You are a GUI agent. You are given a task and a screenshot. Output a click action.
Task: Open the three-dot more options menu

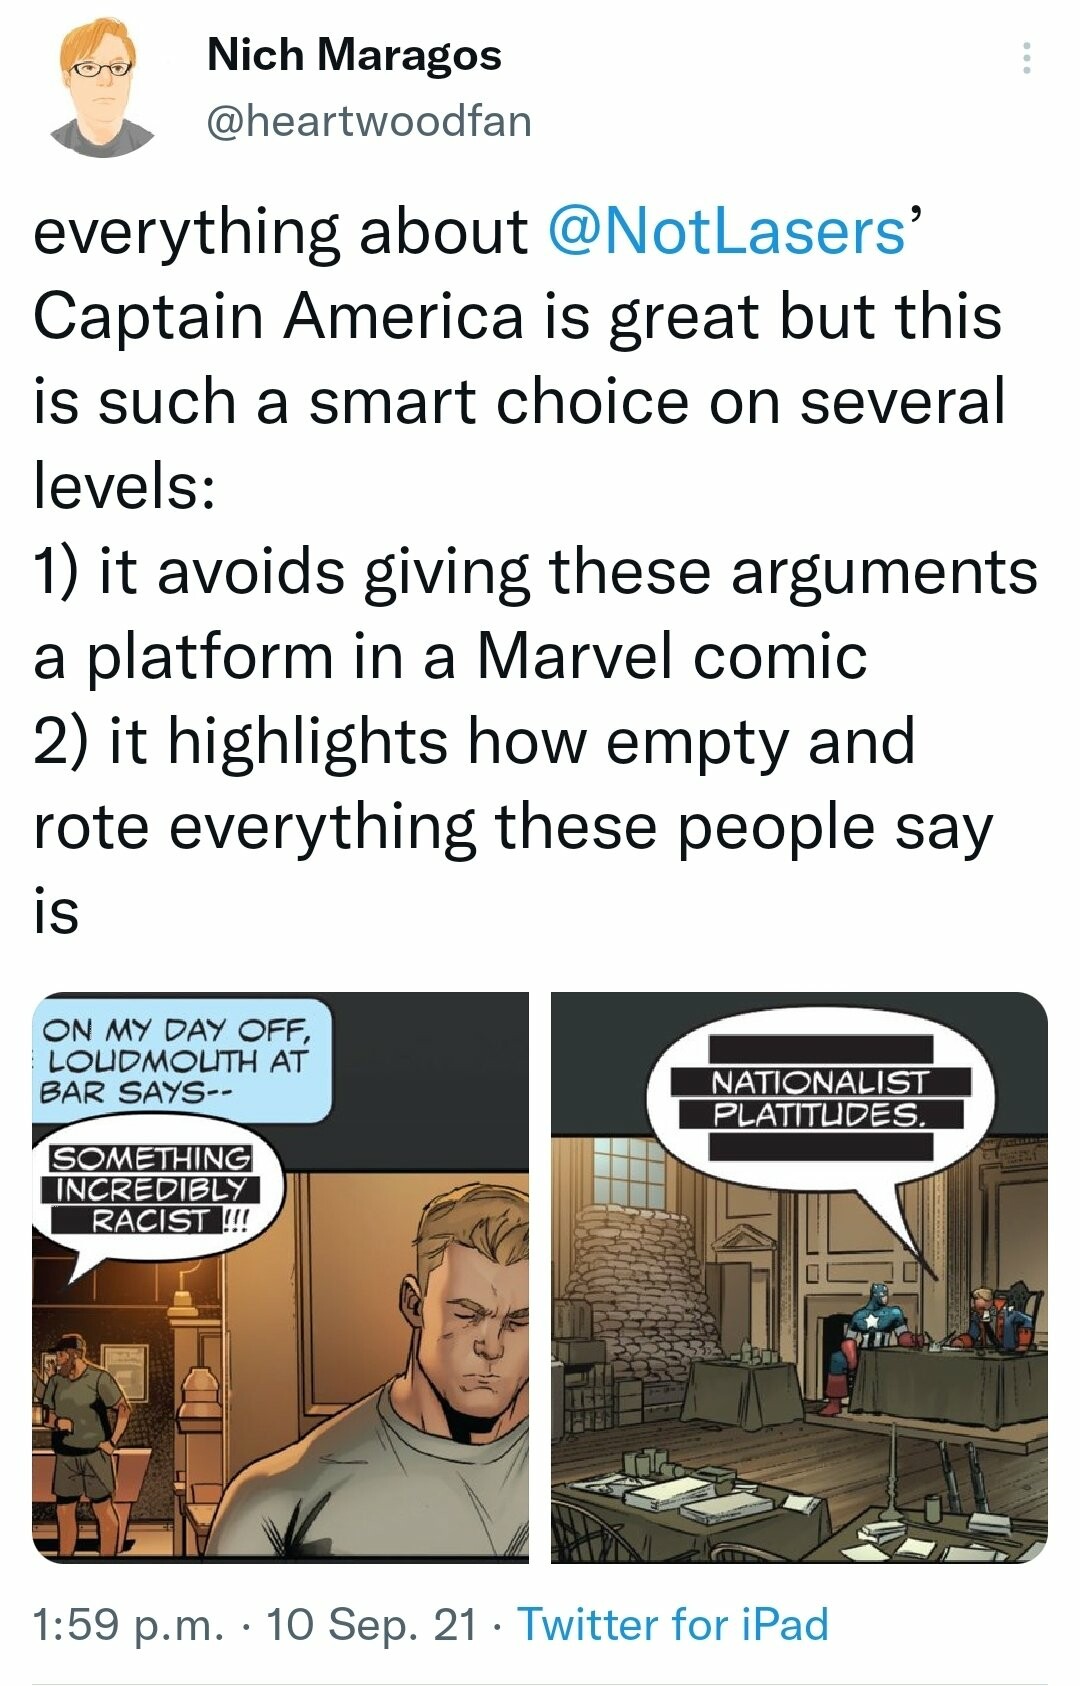[1025, 59]
